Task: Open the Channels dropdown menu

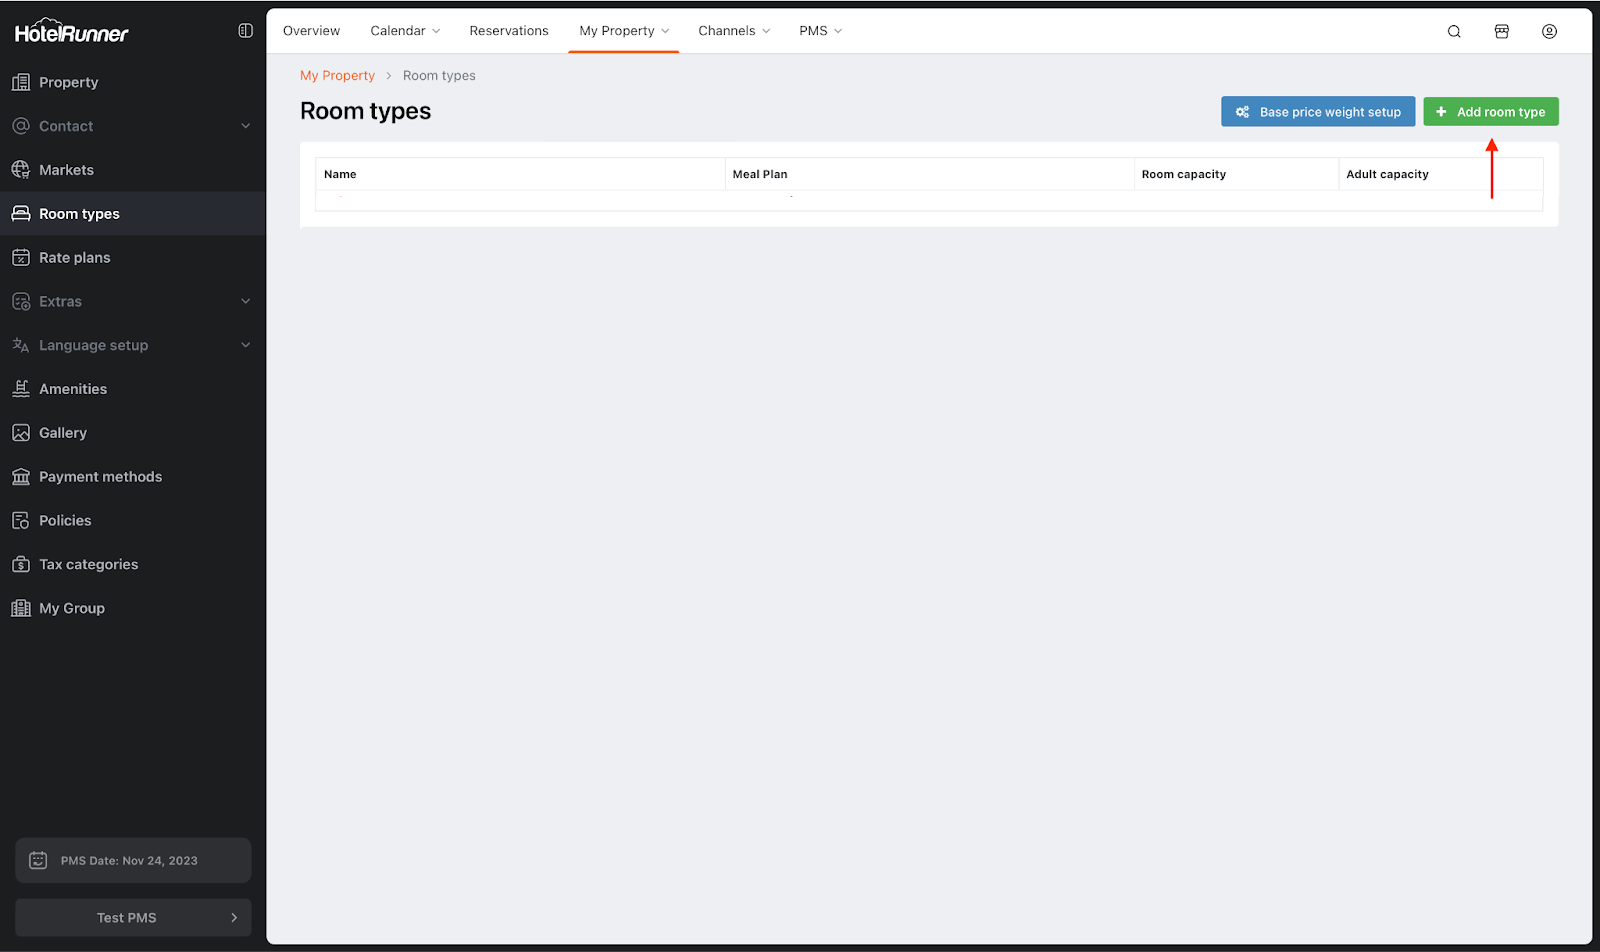Action: (734, 31)
